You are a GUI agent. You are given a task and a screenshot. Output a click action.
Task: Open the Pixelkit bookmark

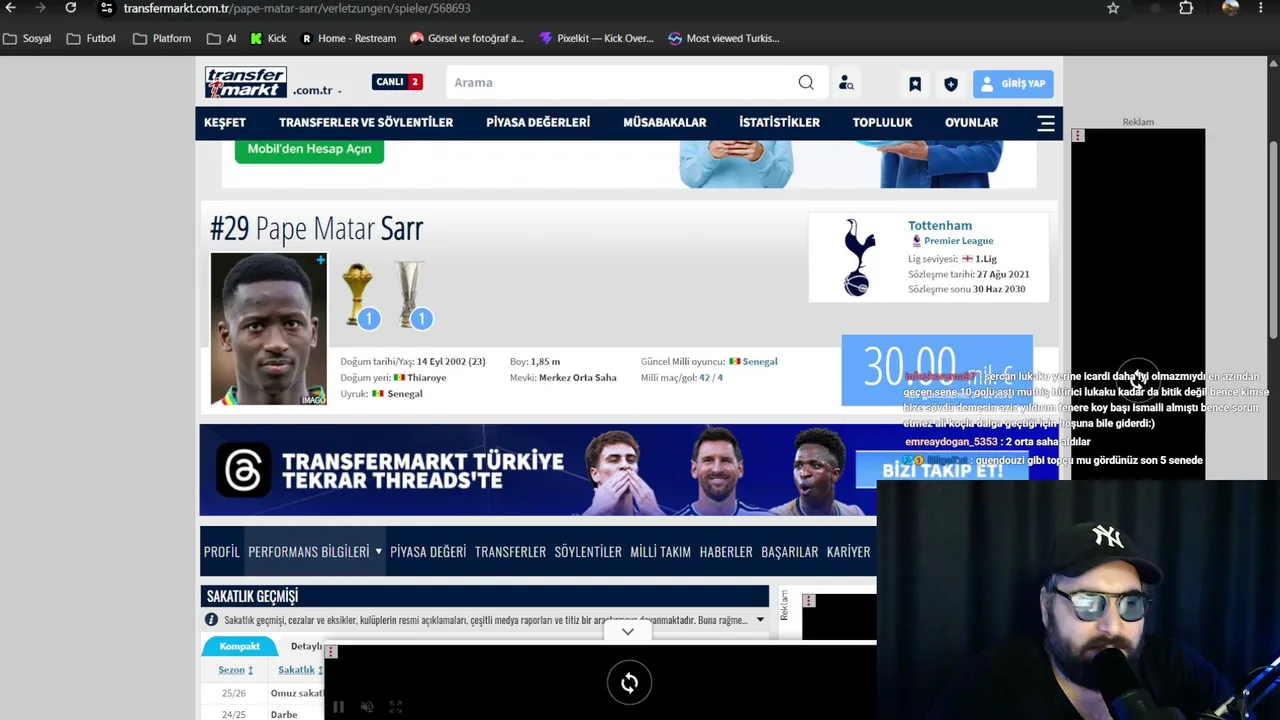pos(596,38)
